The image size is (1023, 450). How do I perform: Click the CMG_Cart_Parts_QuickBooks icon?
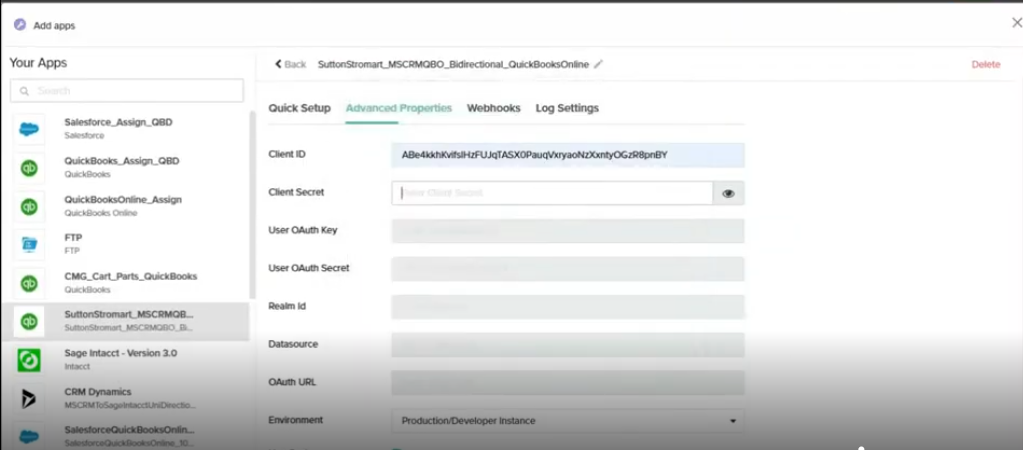29,283
